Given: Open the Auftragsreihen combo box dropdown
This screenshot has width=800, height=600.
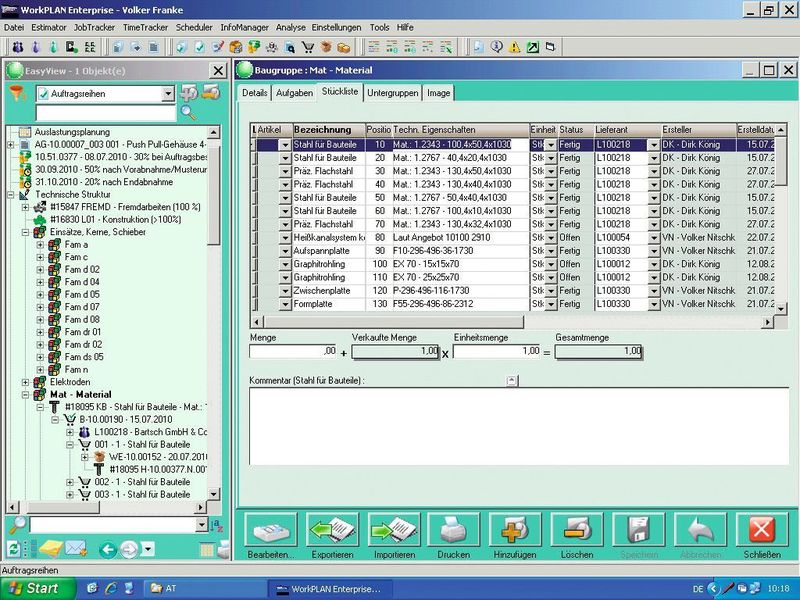Looking at the screenshot, I should pyautogui.click(x=168, y=94).
